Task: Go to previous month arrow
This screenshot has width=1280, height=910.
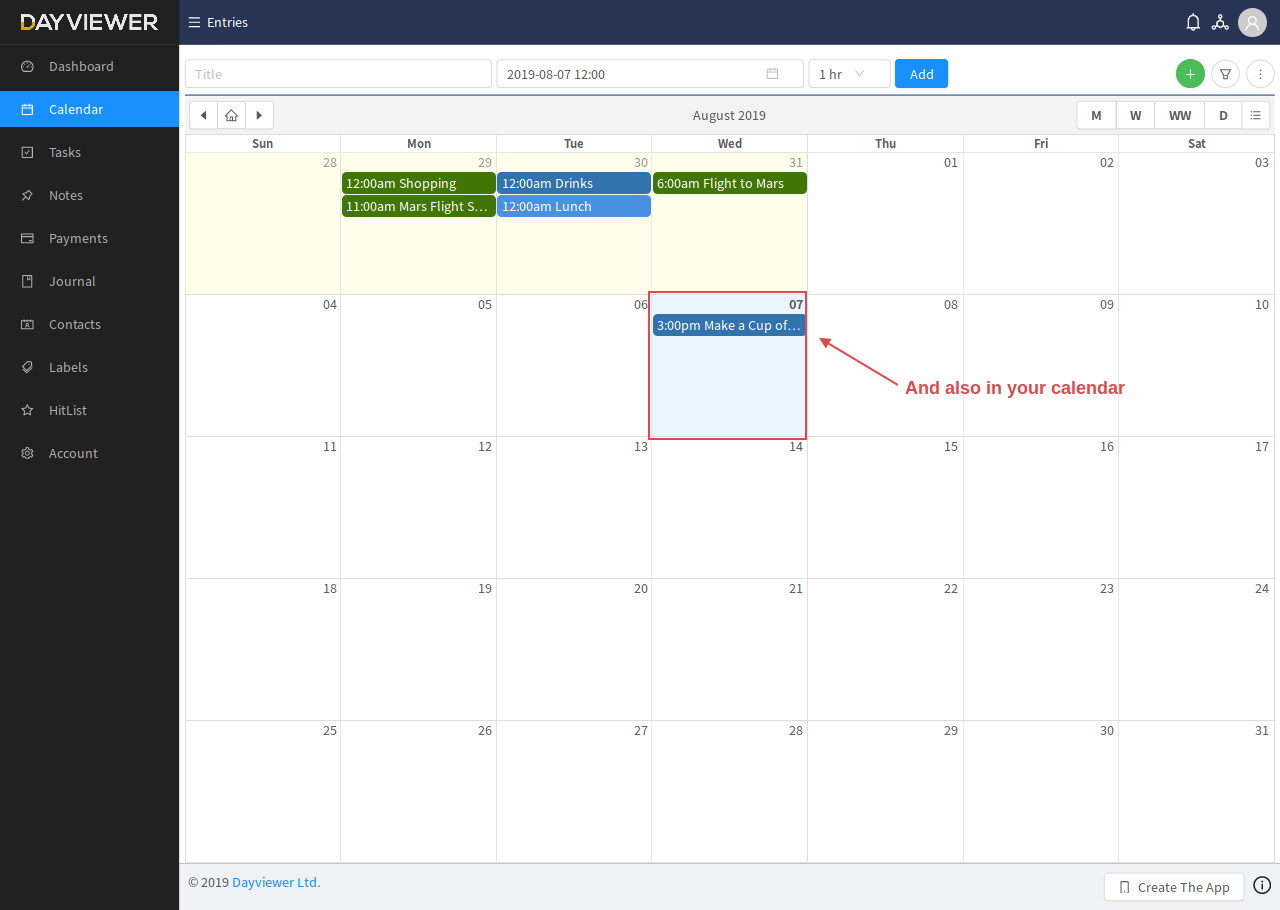Action: (203, 115)
